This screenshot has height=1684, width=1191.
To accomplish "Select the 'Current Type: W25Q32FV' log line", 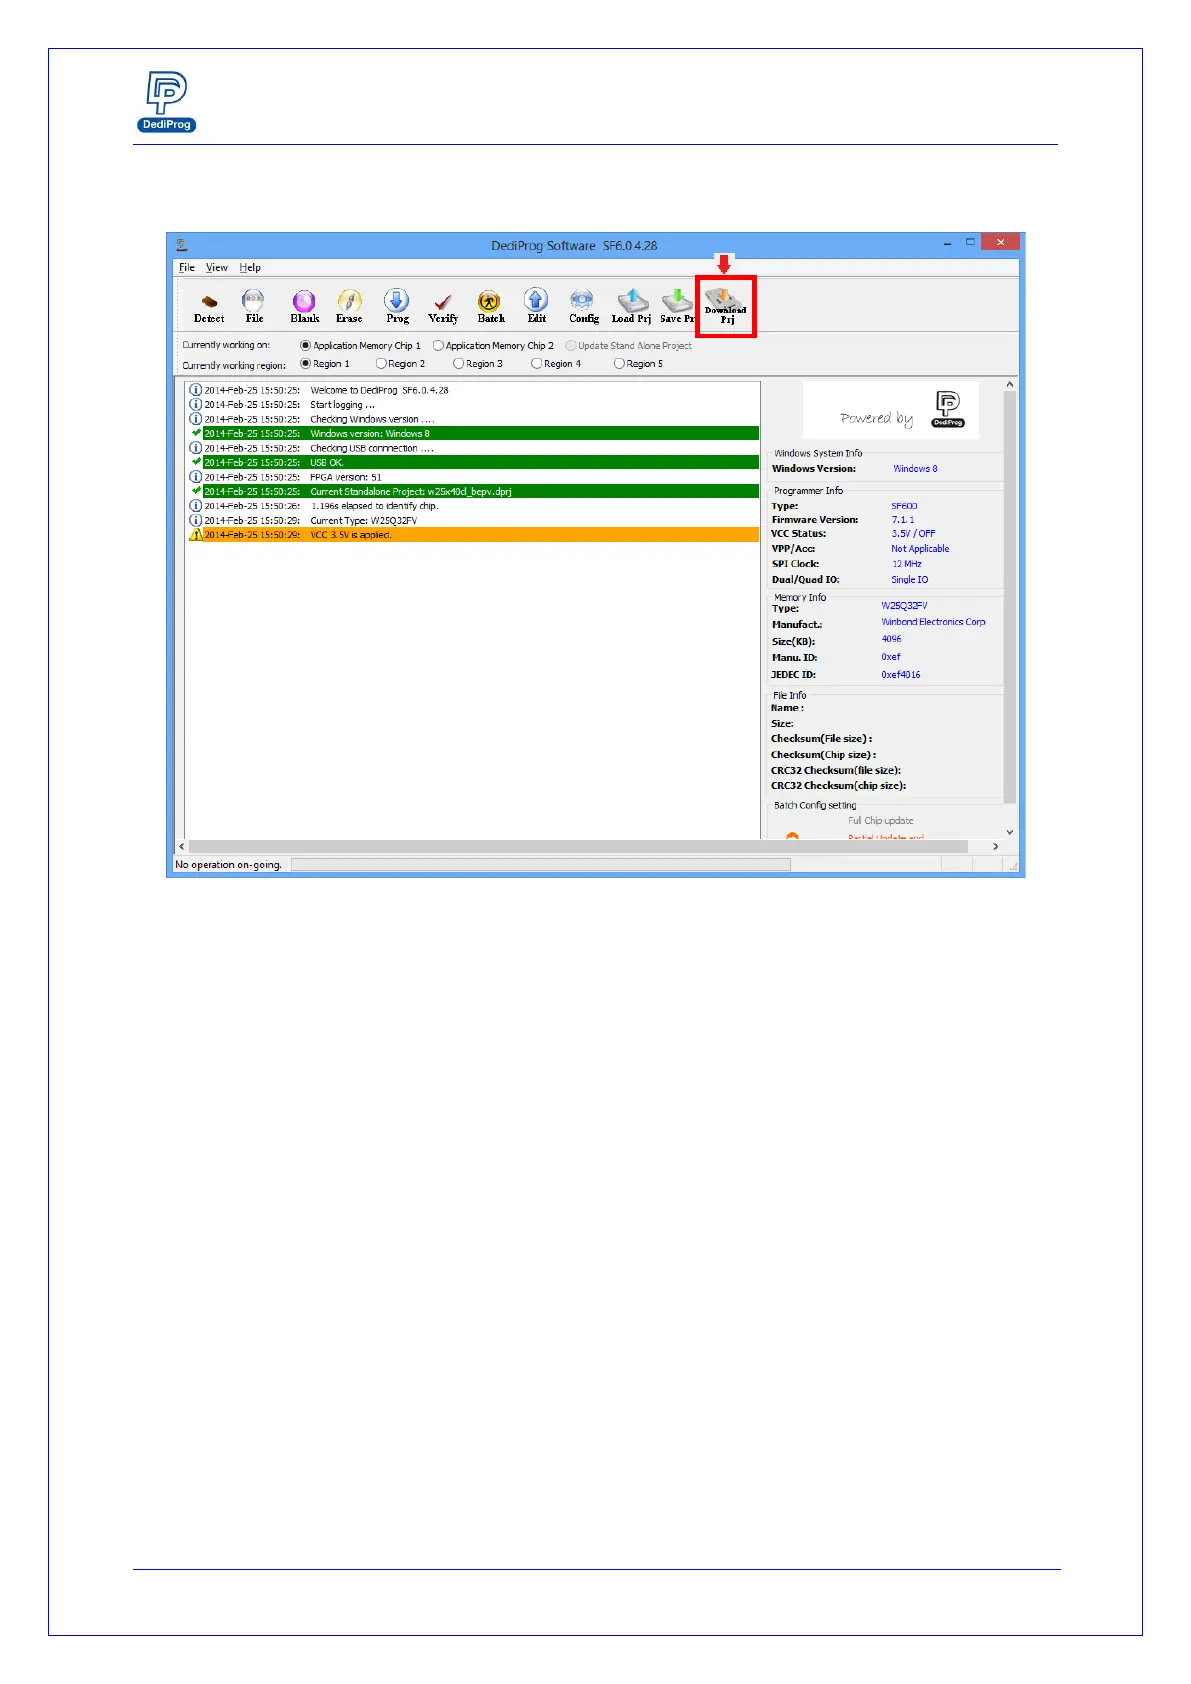I will [x=473, y=521].
